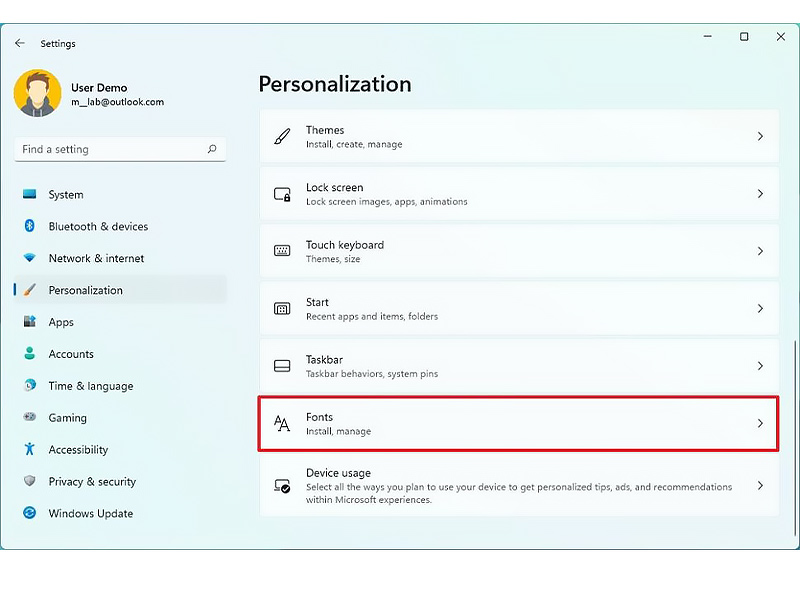Click the Personalization paintbrush sidebar icon
This screenshot has width=800, height=600.
click(30, 290)
